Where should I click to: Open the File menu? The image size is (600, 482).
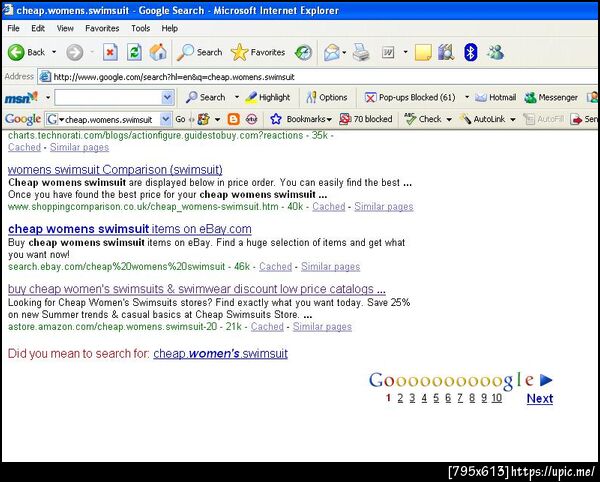[13, 28]
